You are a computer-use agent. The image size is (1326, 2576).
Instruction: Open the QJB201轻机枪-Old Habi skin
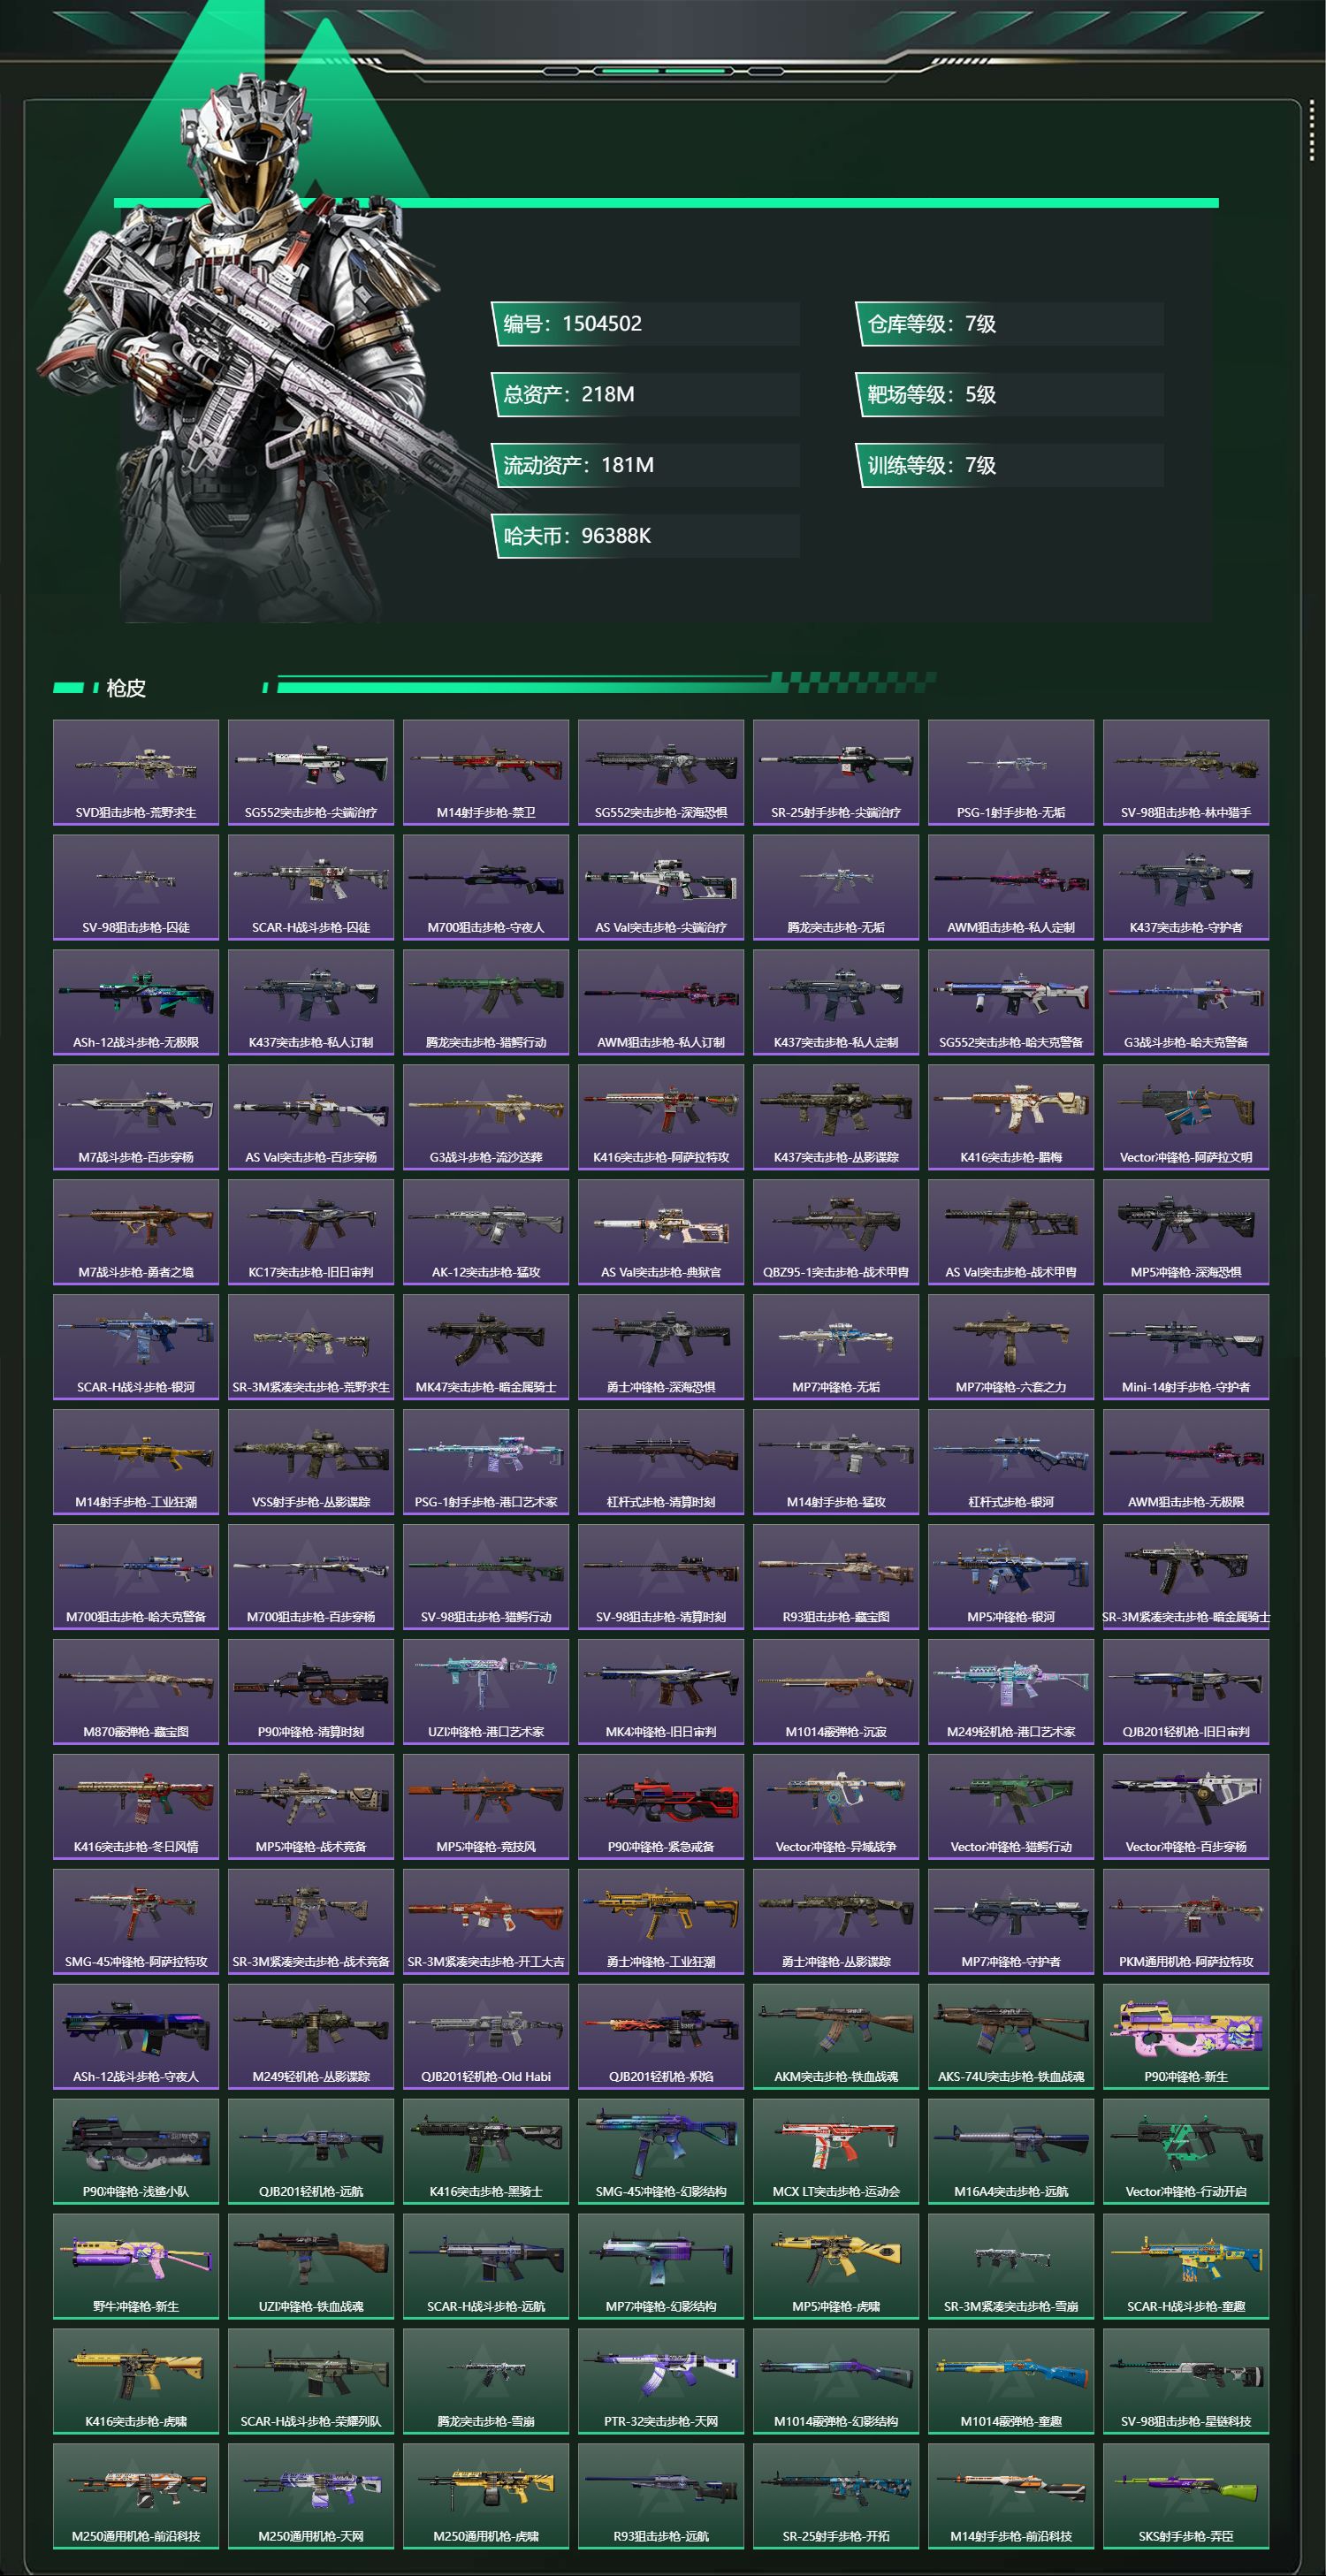click(486, 2036)
